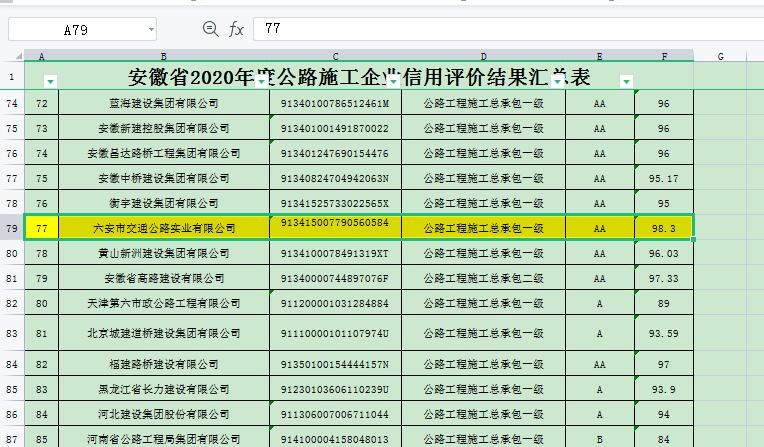Open the filter dropdown in column B

pos(261,81)
